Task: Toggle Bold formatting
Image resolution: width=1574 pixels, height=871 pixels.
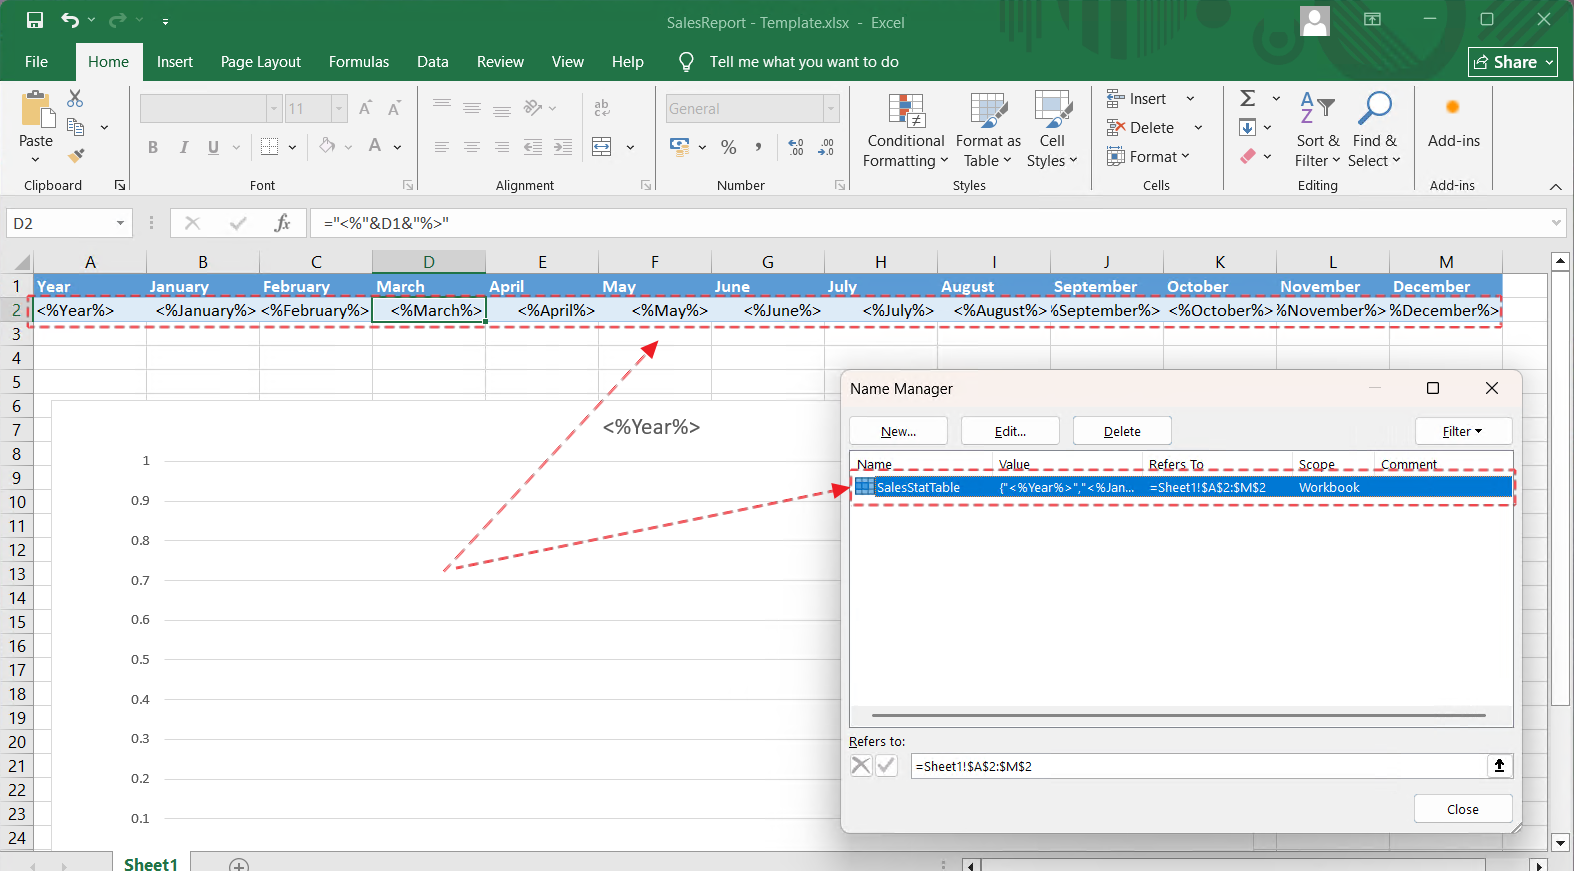Action: click(153, 148)
